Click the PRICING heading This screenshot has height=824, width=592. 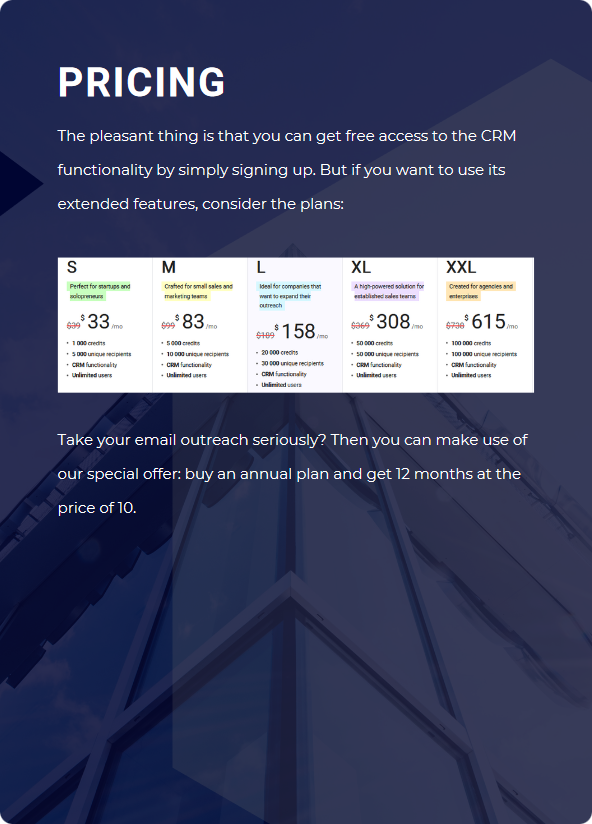pos(142,82)
